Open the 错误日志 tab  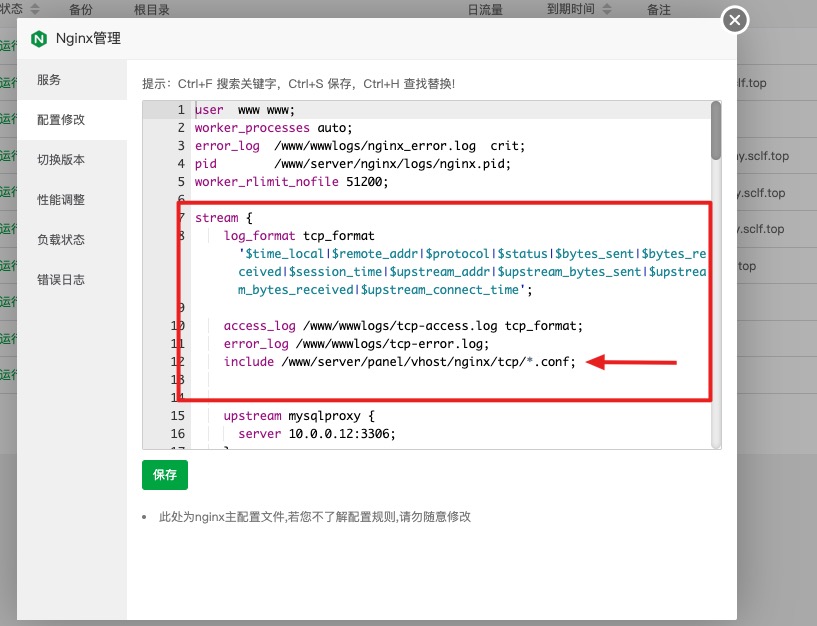coord(72,280)
